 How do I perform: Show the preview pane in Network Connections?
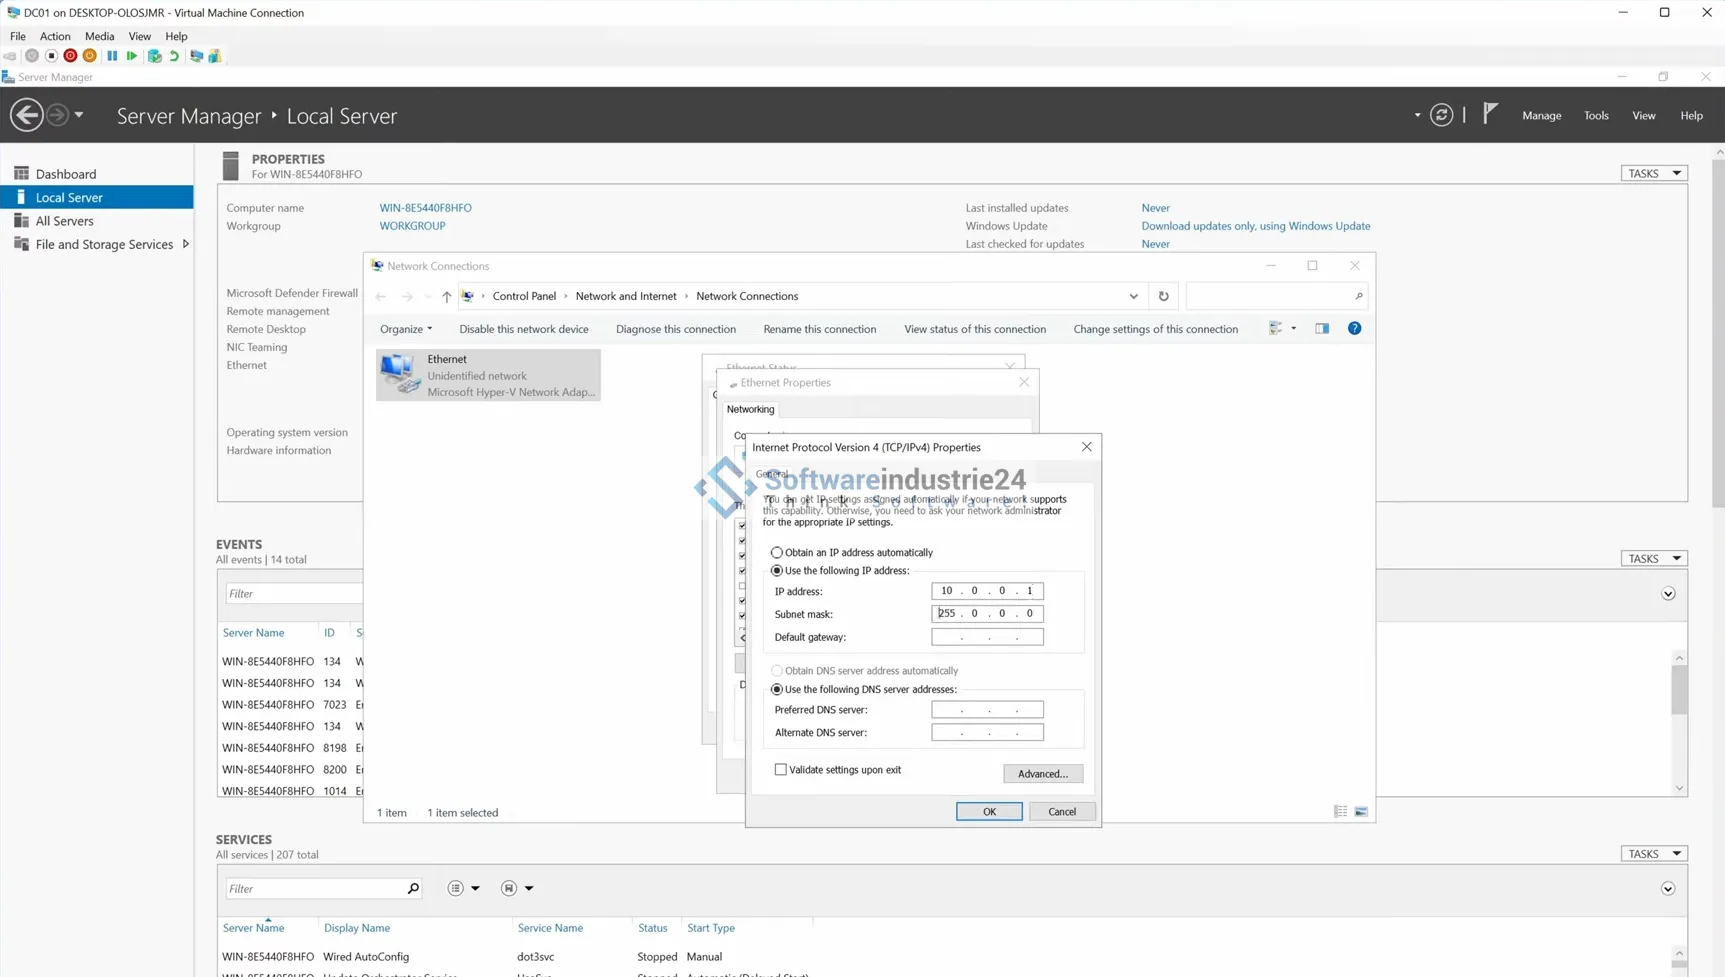[x=1322, y=329]
